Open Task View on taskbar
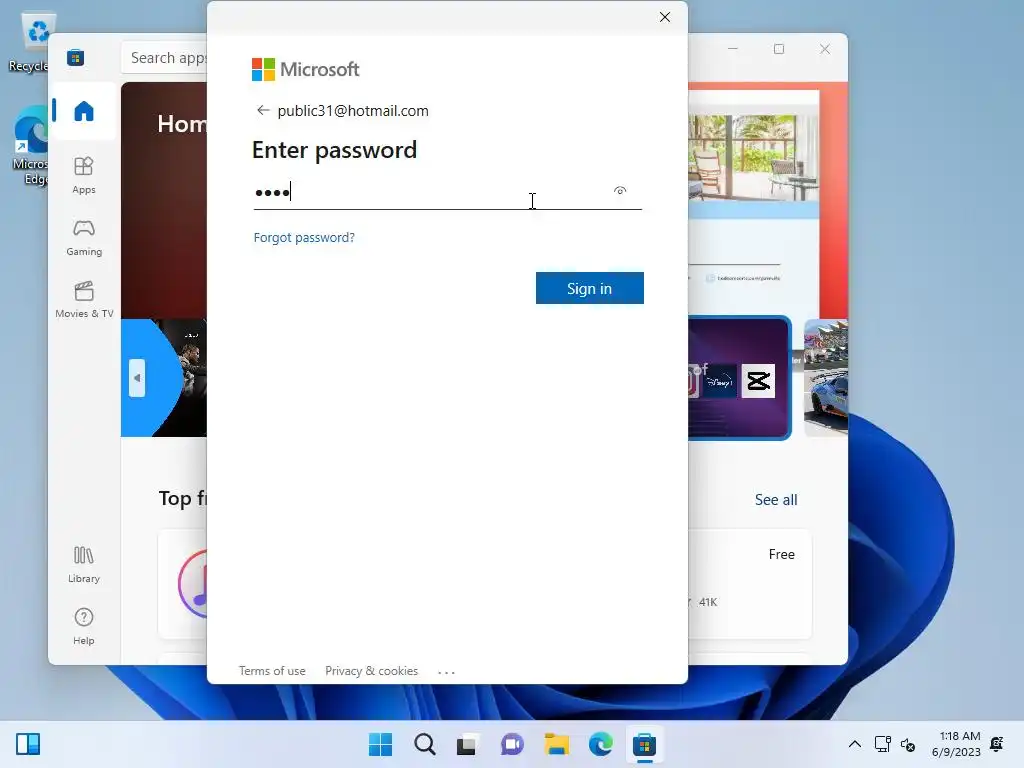Image resolution: width=1024 pixels, height=768 pixels. (467, 744)
